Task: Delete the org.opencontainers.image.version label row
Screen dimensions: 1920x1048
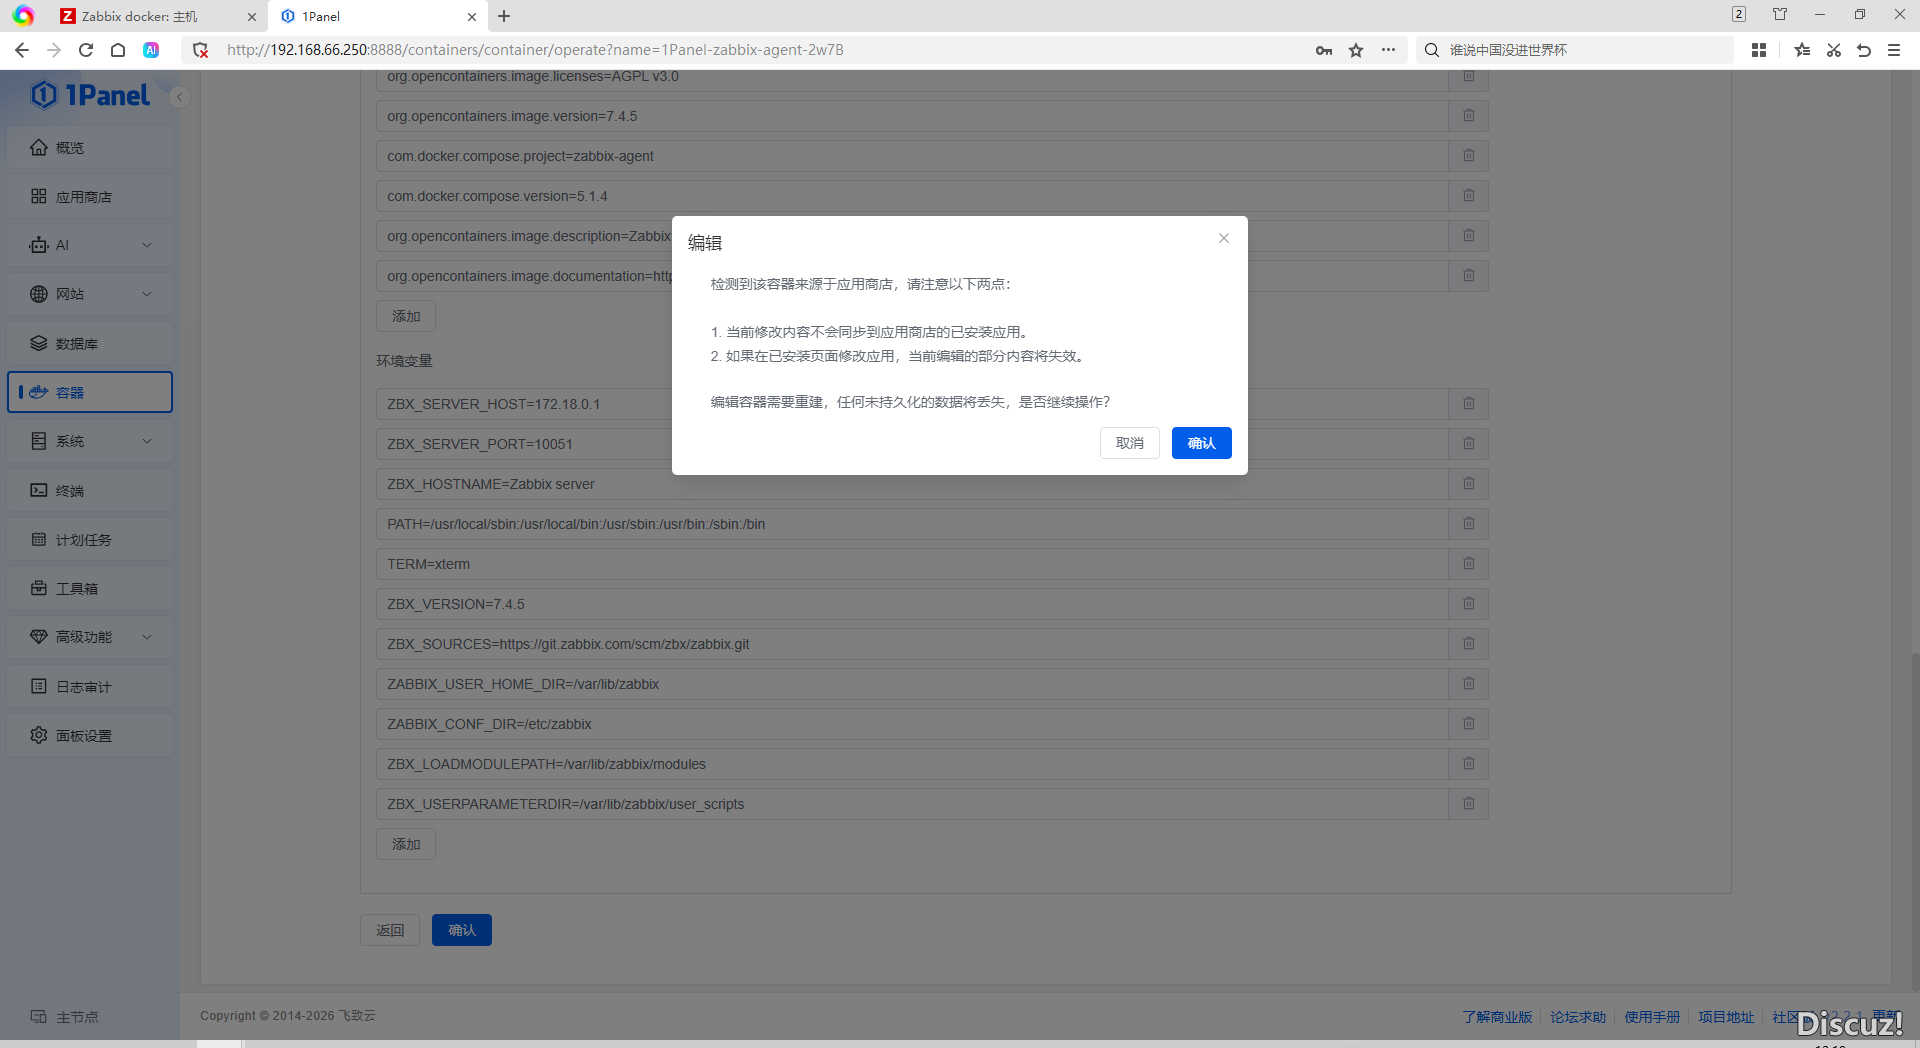Action: 1469,116
